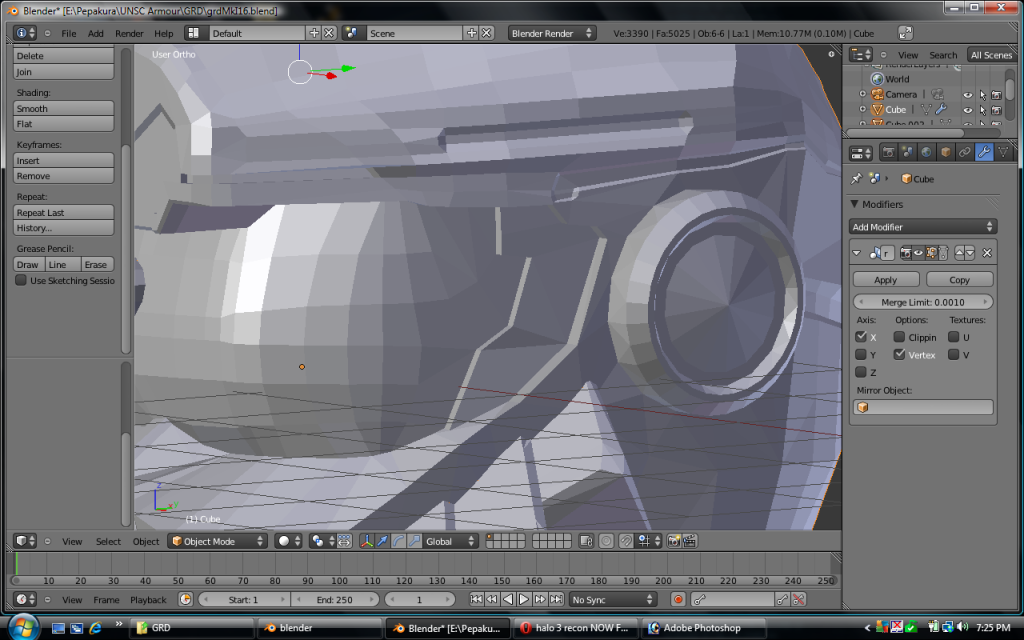Select the rotate manipulator icon
The height and width of the screenshot is (640, 1024).
pos(398,541)
